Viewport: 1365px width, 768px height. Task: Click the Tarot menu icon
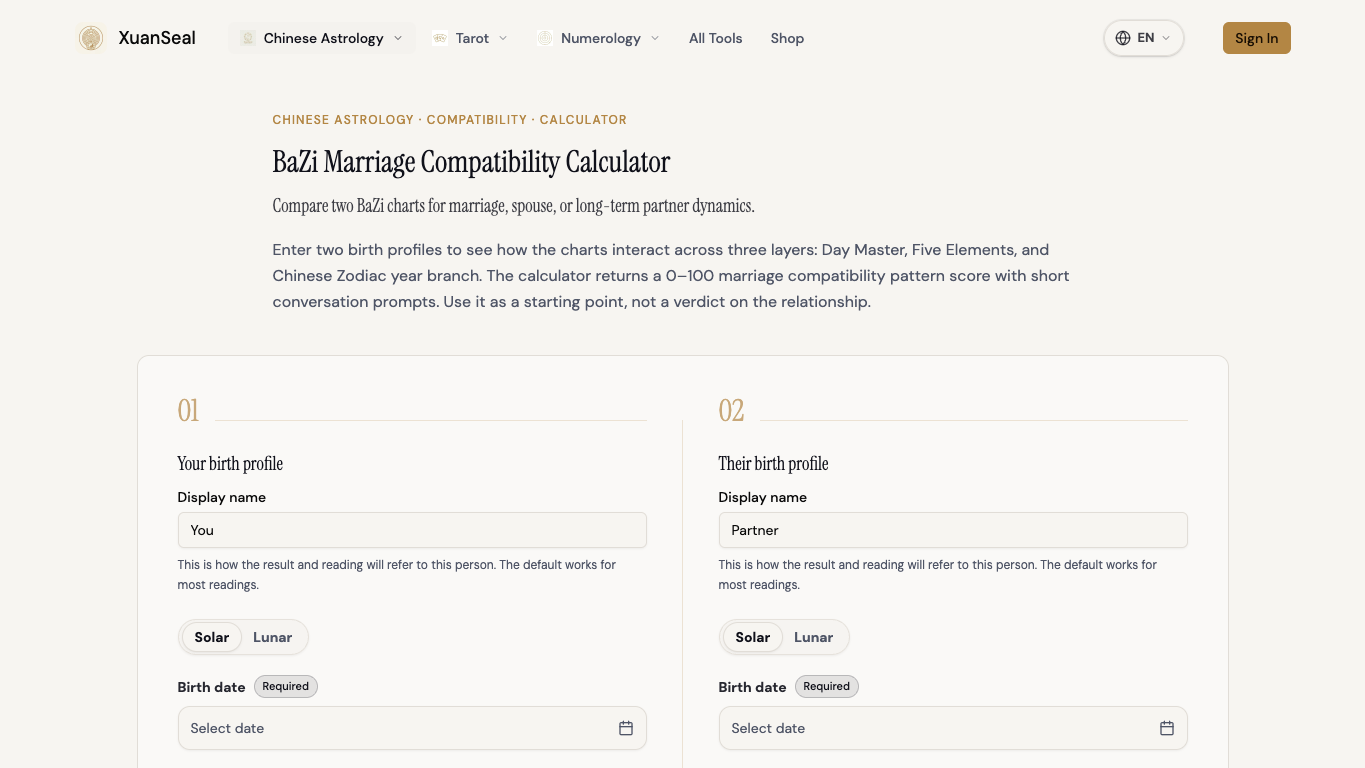tap(439, 38)
